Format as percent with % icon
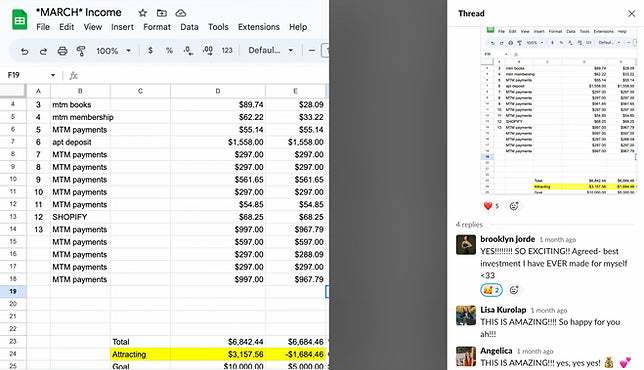The height and width of the screenshot is (370, 644). click(x=169, y=51)
